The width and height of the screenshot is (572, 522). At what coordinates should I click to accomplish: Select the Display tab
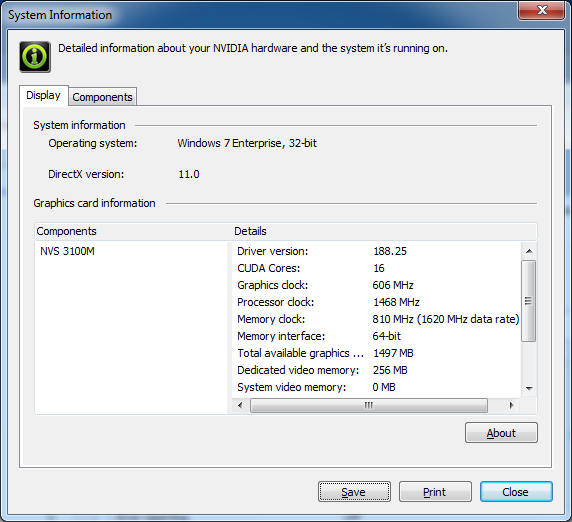[43, 96]
